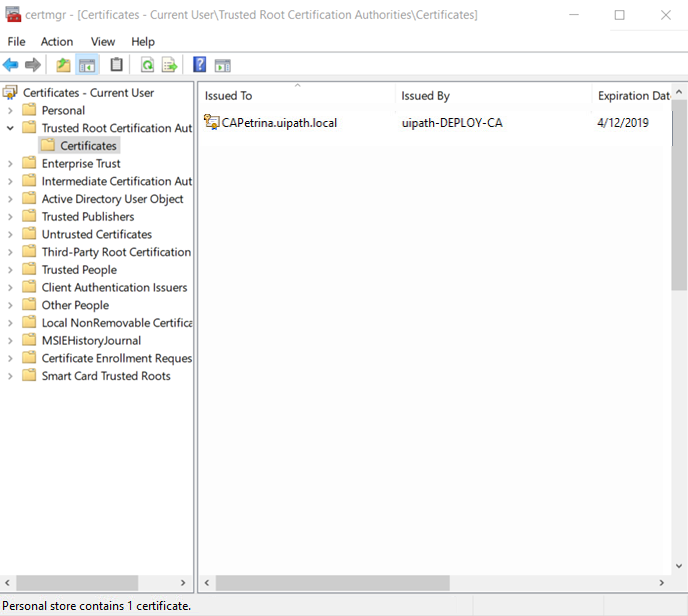Expand Intermediate Certification Authorities node
This screenshot has width=688, height=616.
[10, 181]
